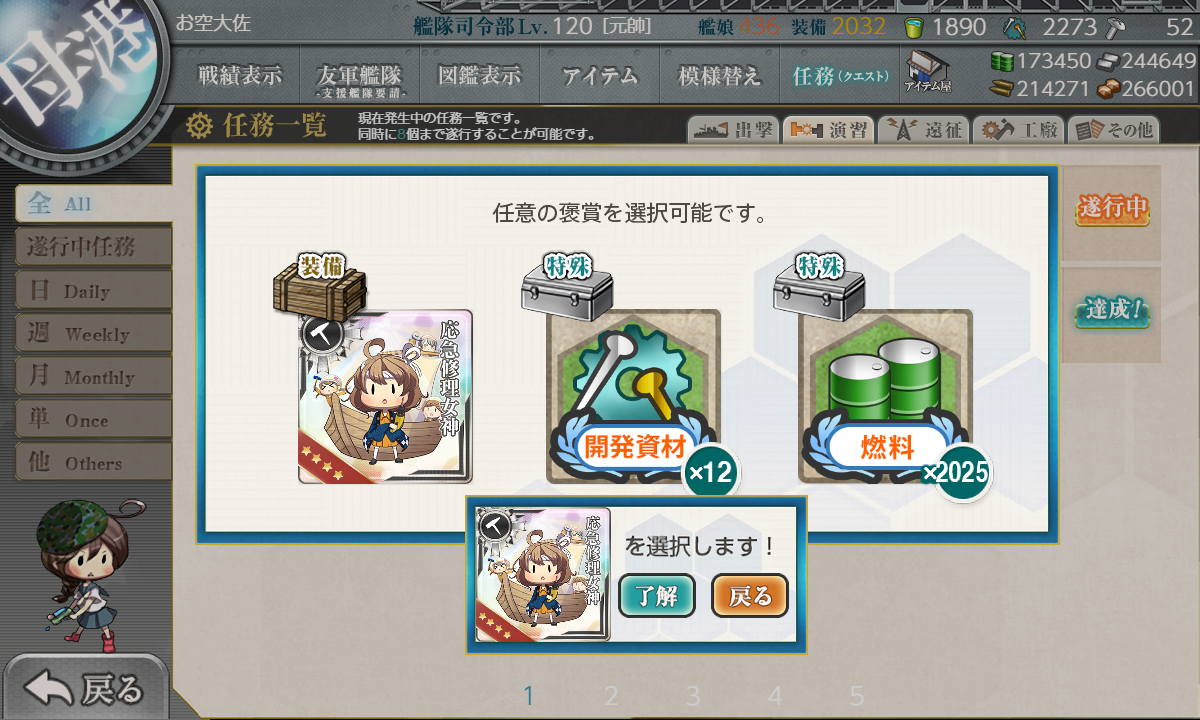Open the 演習 quest category tab
Screen dimensions: 1200x720
828,129
